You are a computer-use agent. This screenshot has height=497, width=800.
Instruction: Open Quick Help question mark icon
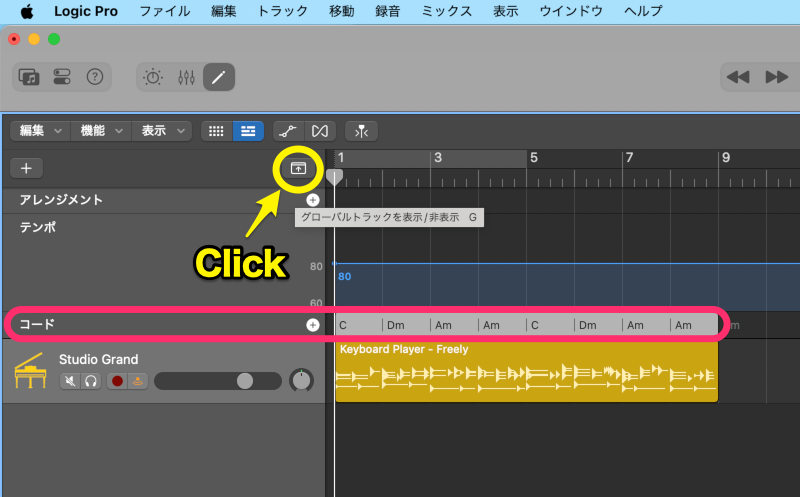coord(95,77)
